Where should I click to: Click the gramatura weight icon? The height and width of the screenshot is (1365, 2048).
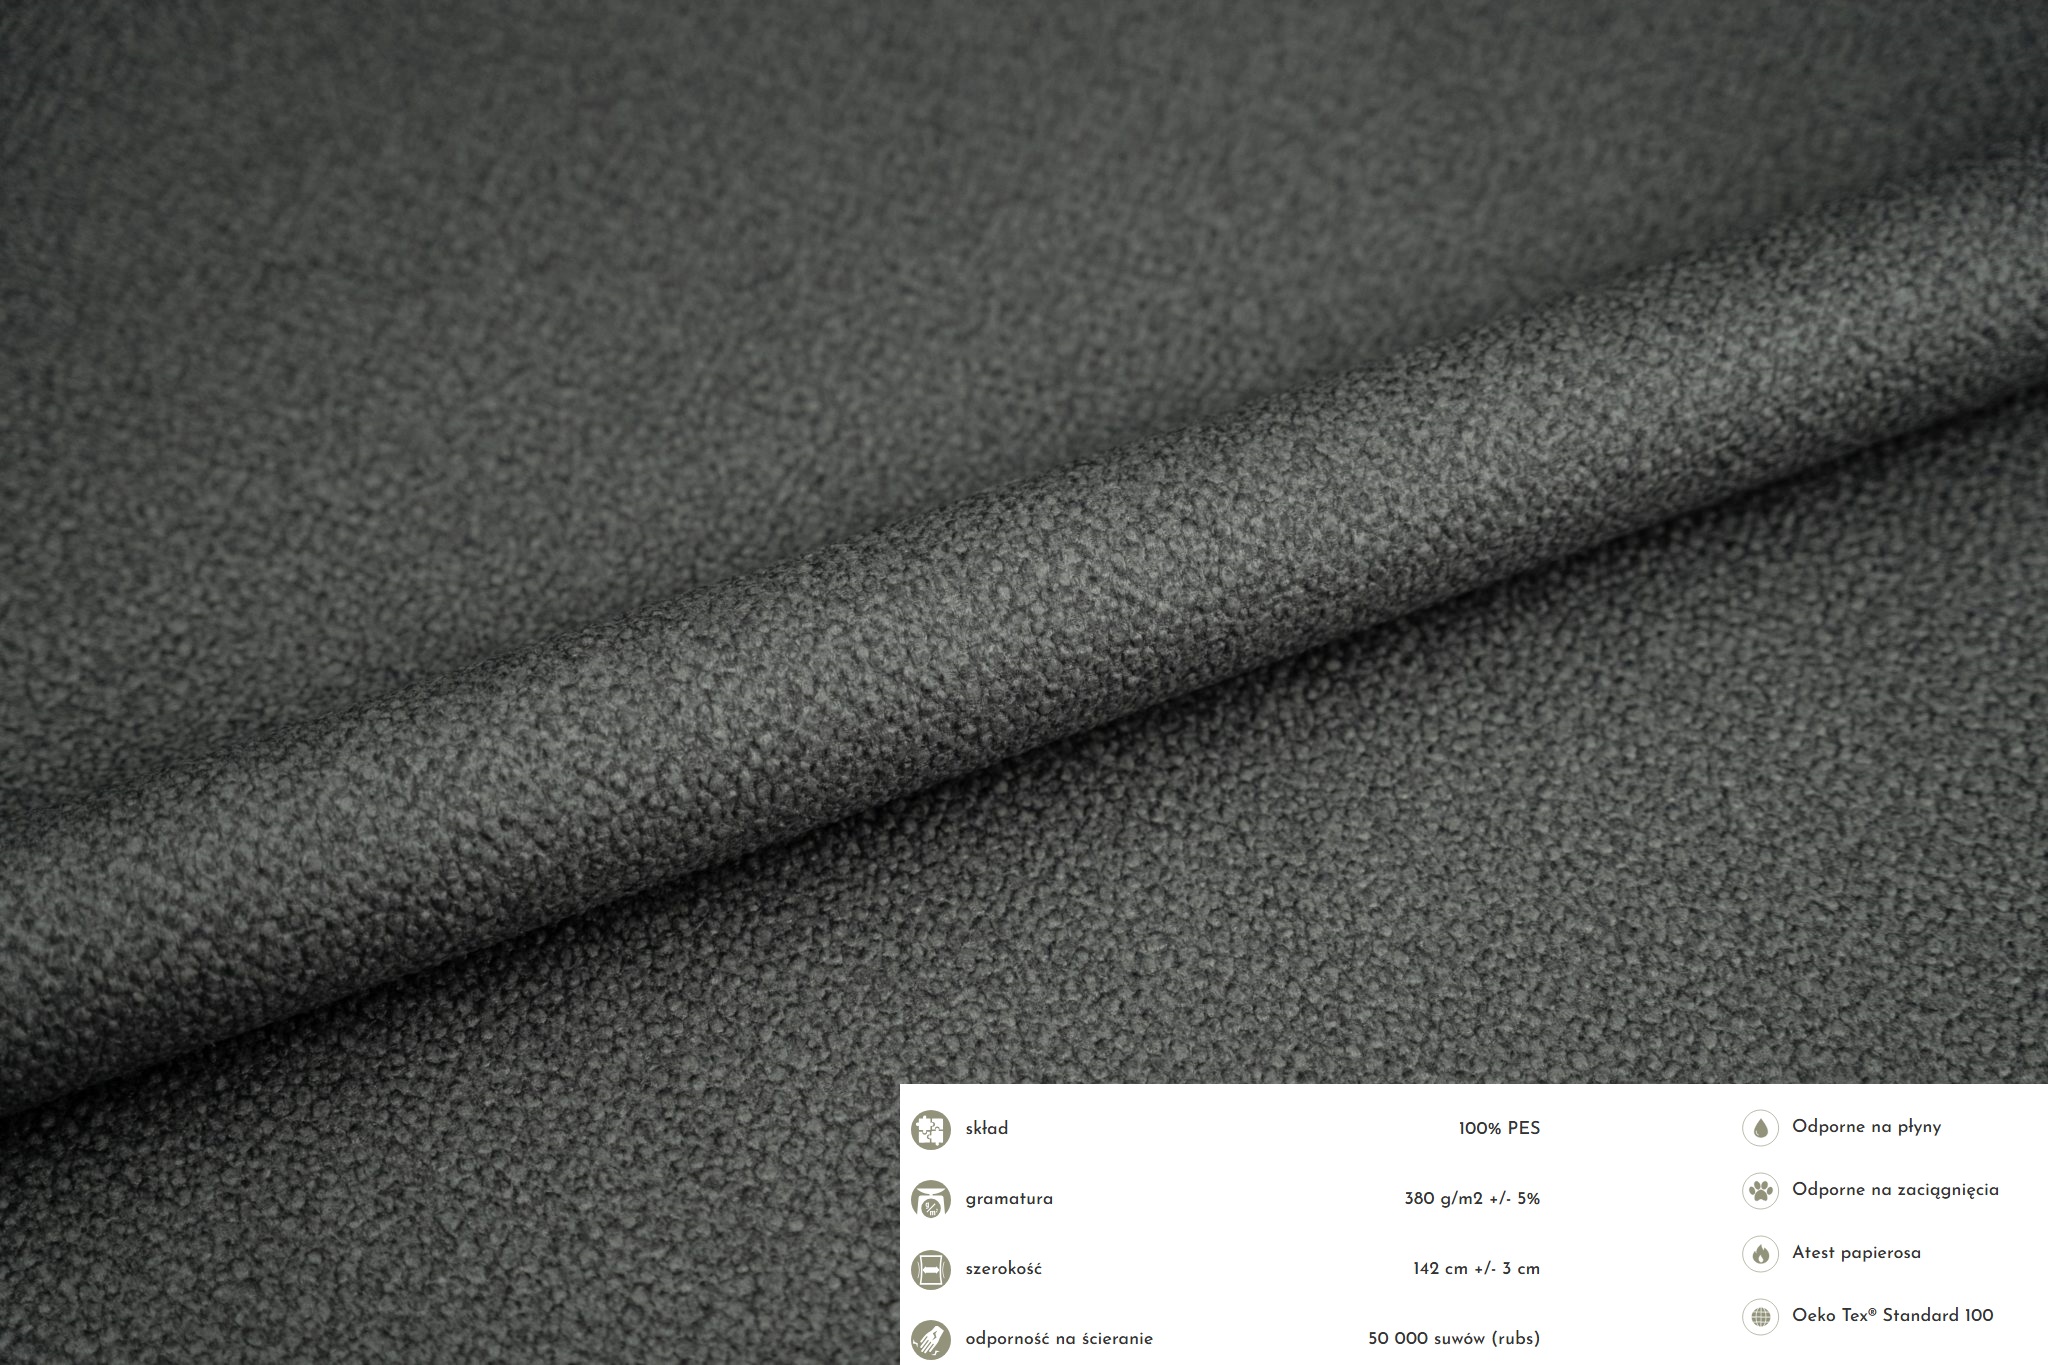pyautogui.click(x=930, y=1199)
